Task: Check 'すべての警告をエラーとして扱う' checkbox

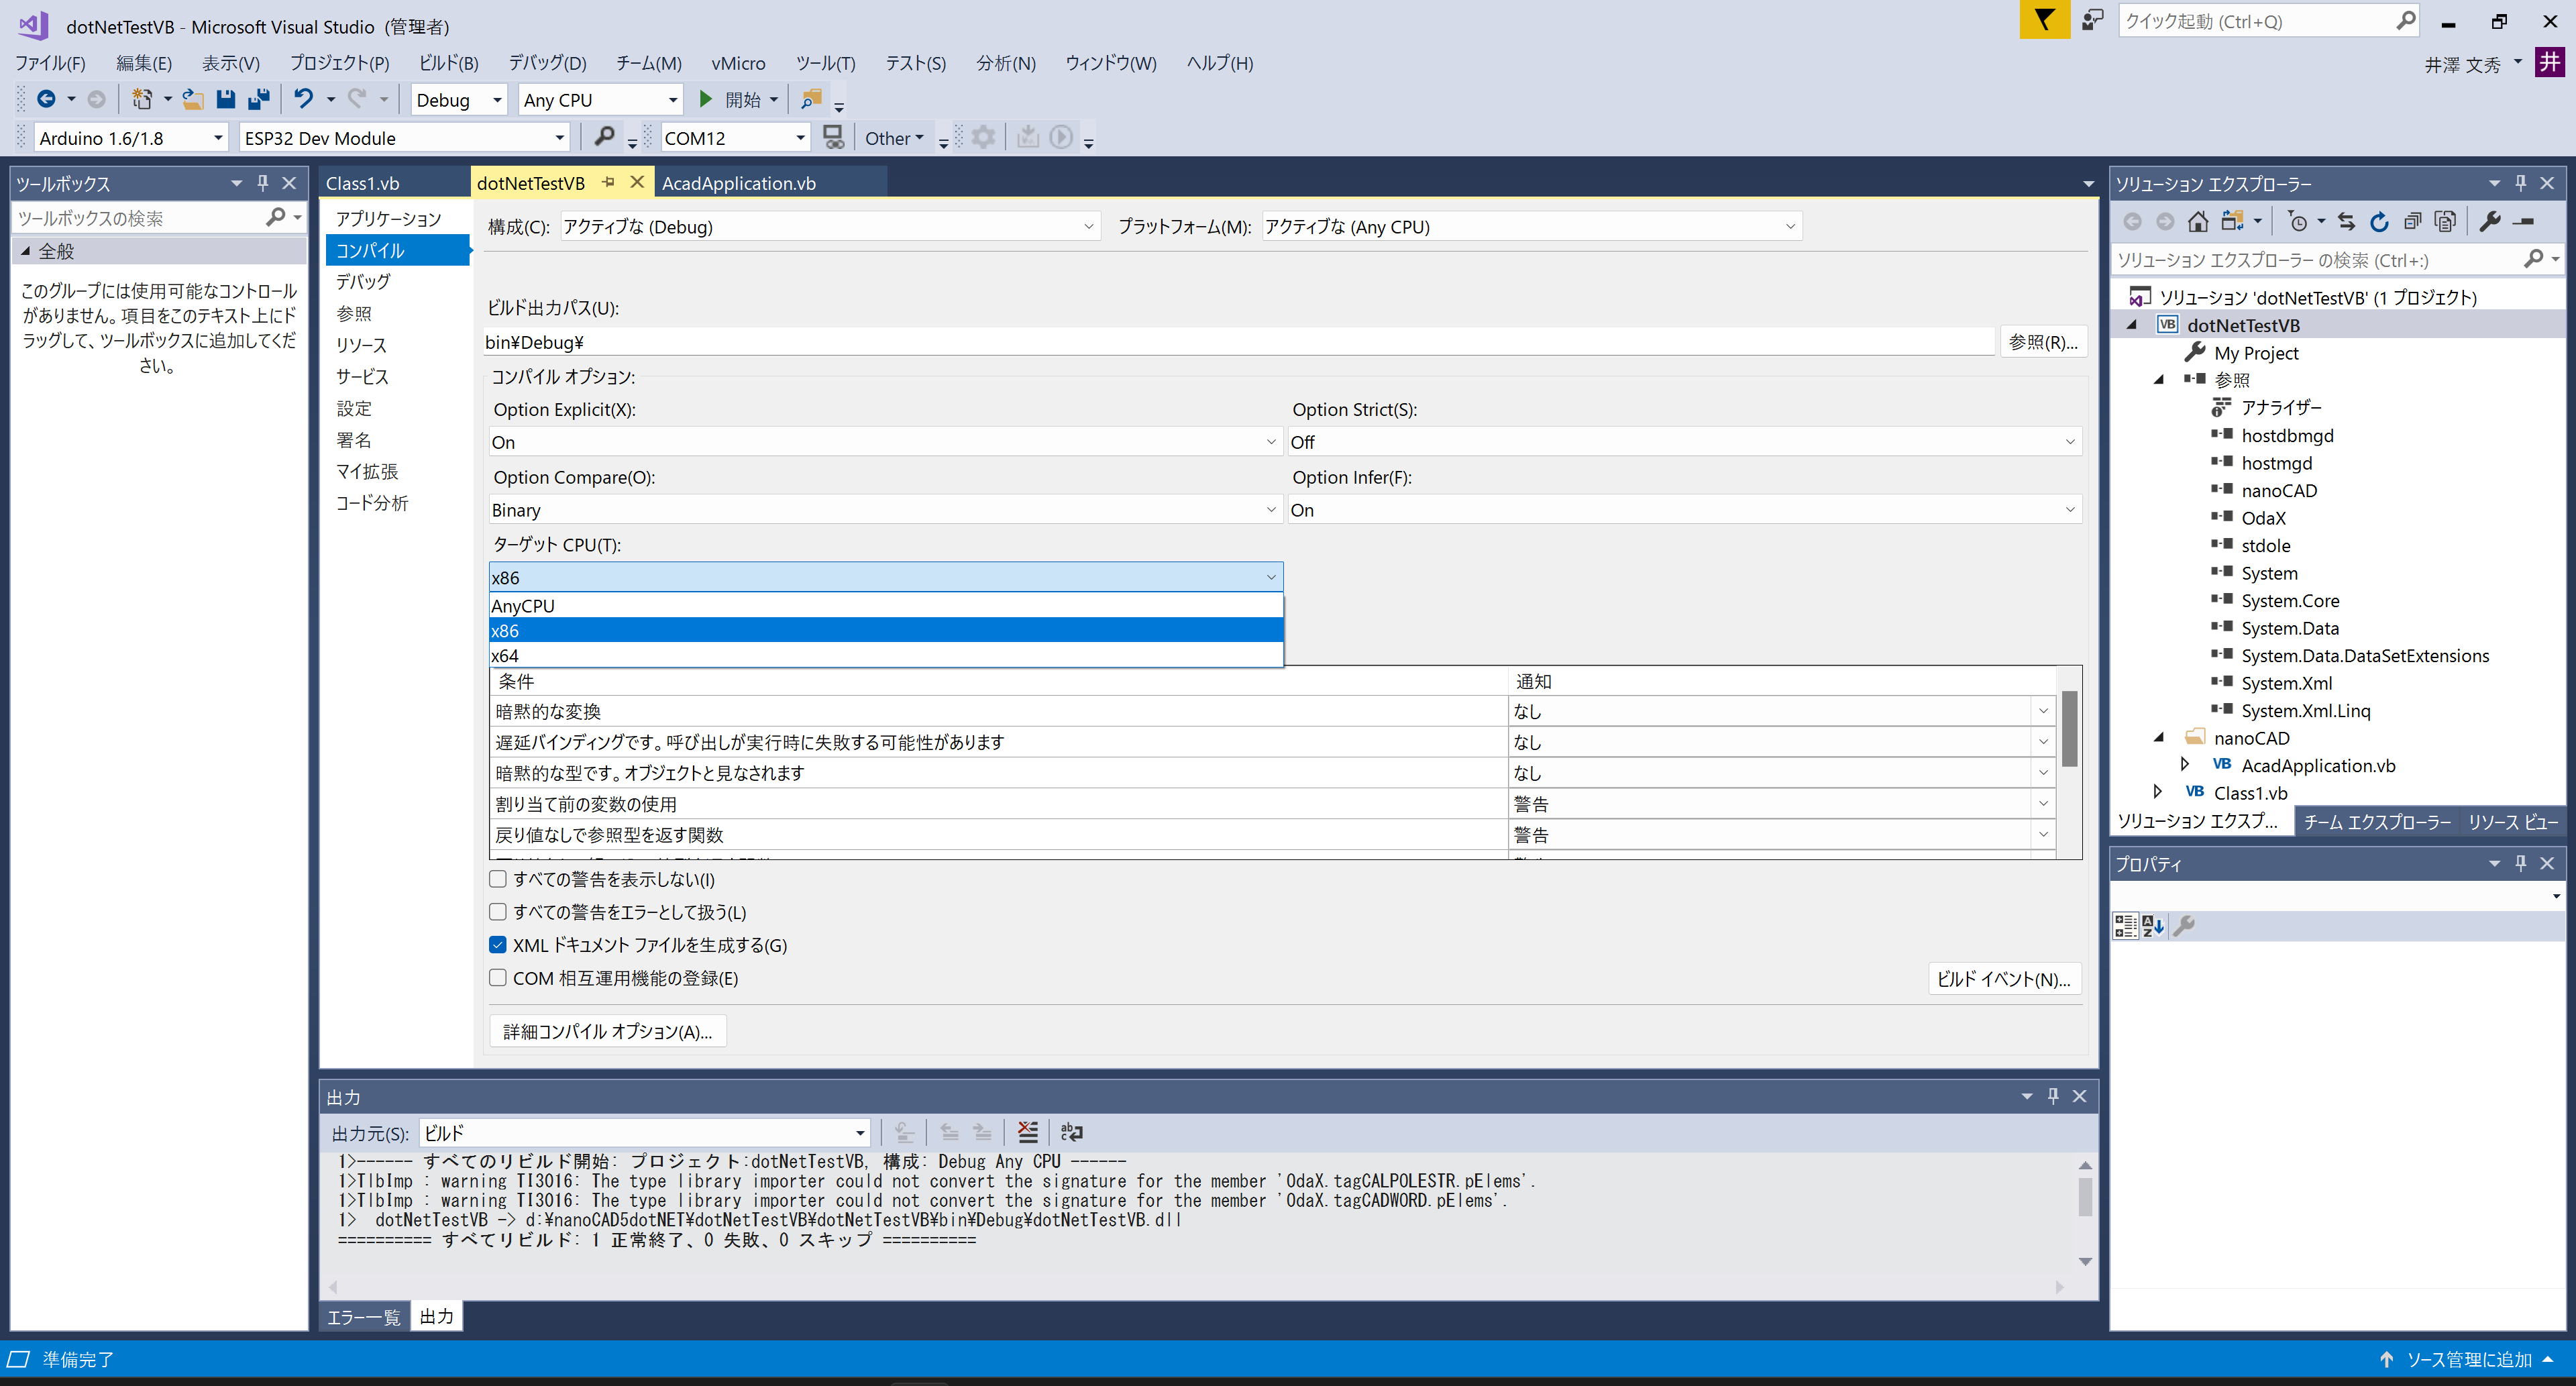Action: pyautogui.click(x=498, y=912)
